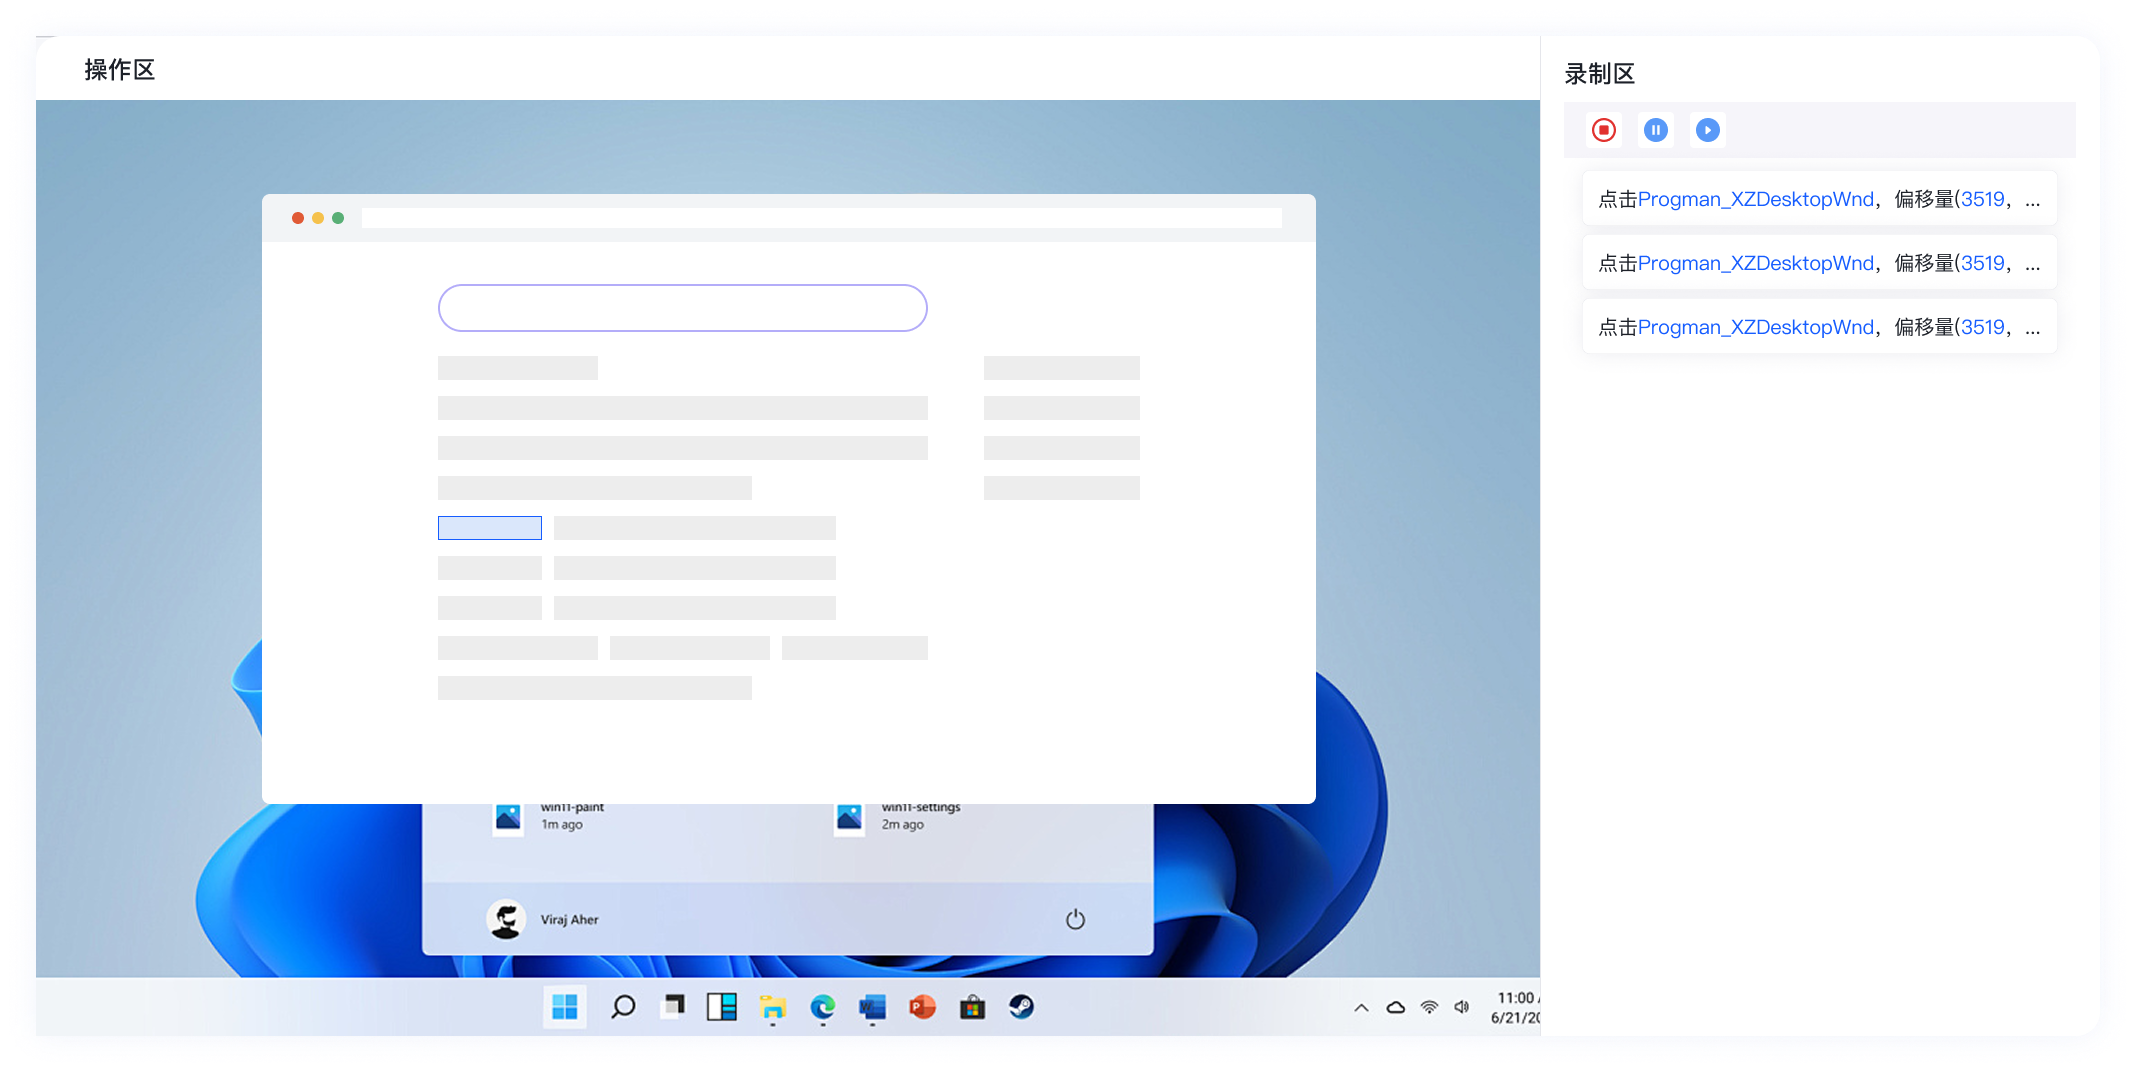Select the second recorded click step
This screenshot has width=2136, height=1072.
[x=1818, y=263]
